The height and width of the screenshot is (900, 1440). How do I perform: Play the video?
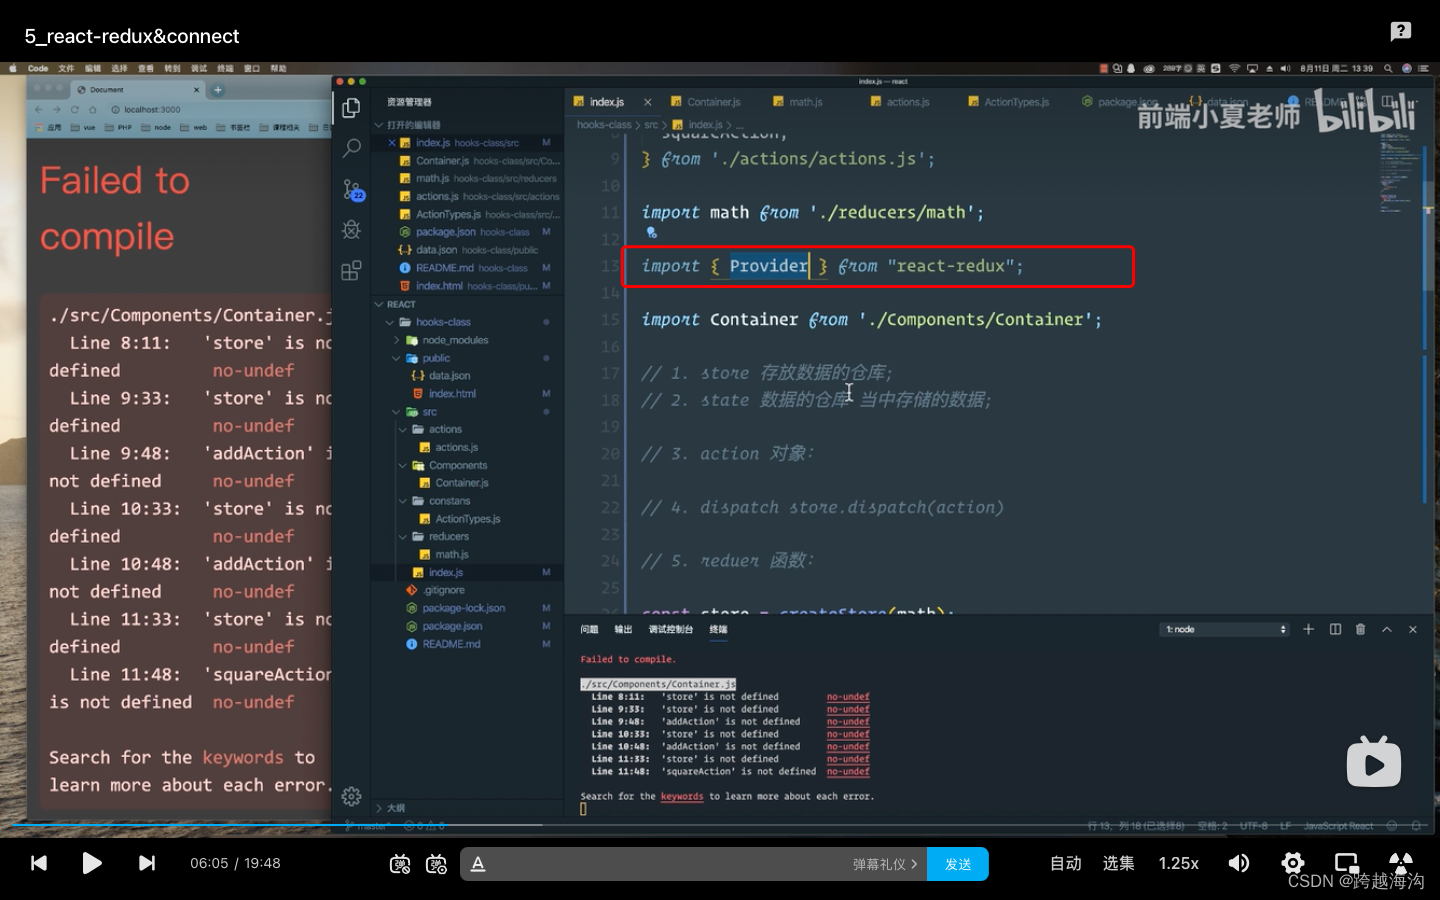tap(92, 863)
